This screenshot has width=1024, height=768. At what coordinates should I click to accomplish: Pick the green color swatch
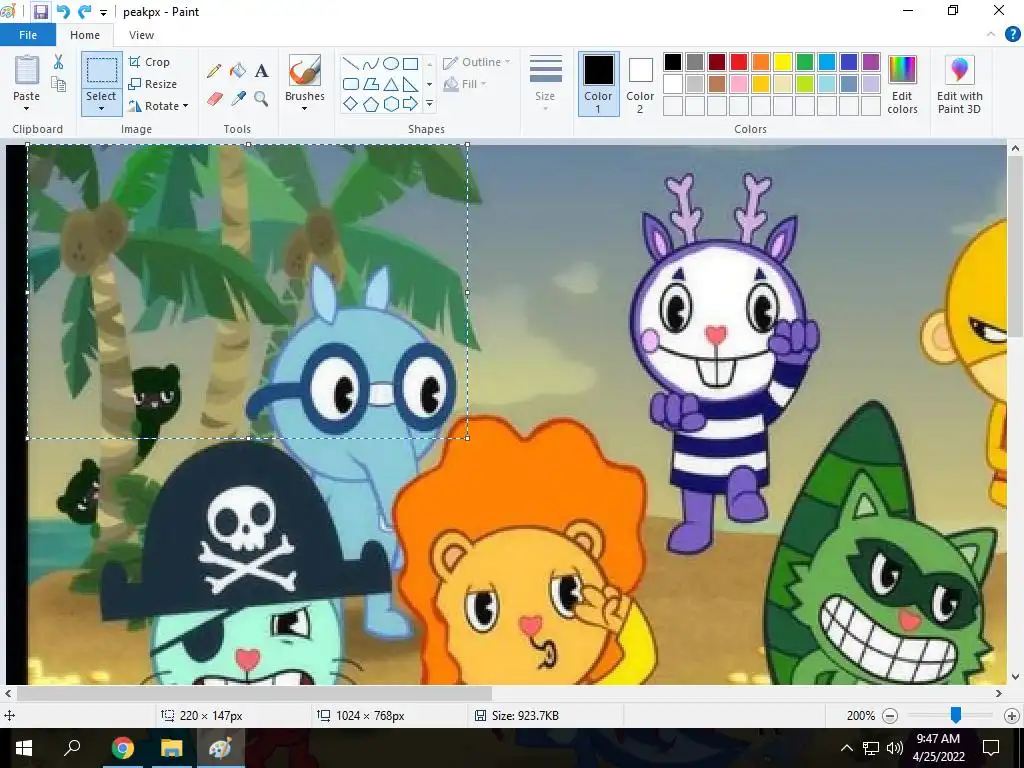[805, 62]
